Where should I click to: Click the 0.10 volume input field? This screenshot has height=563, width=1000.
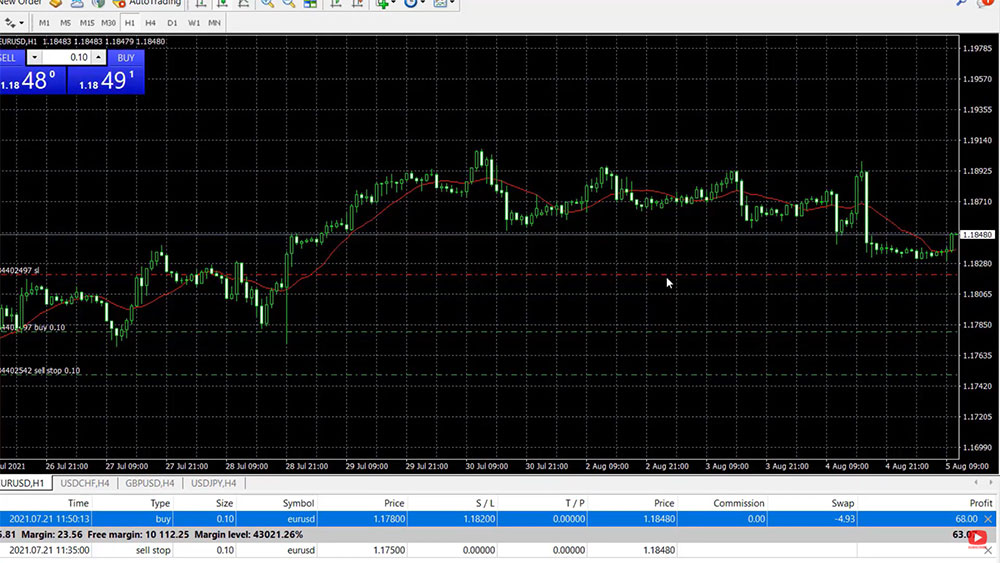tap(67, 57)
